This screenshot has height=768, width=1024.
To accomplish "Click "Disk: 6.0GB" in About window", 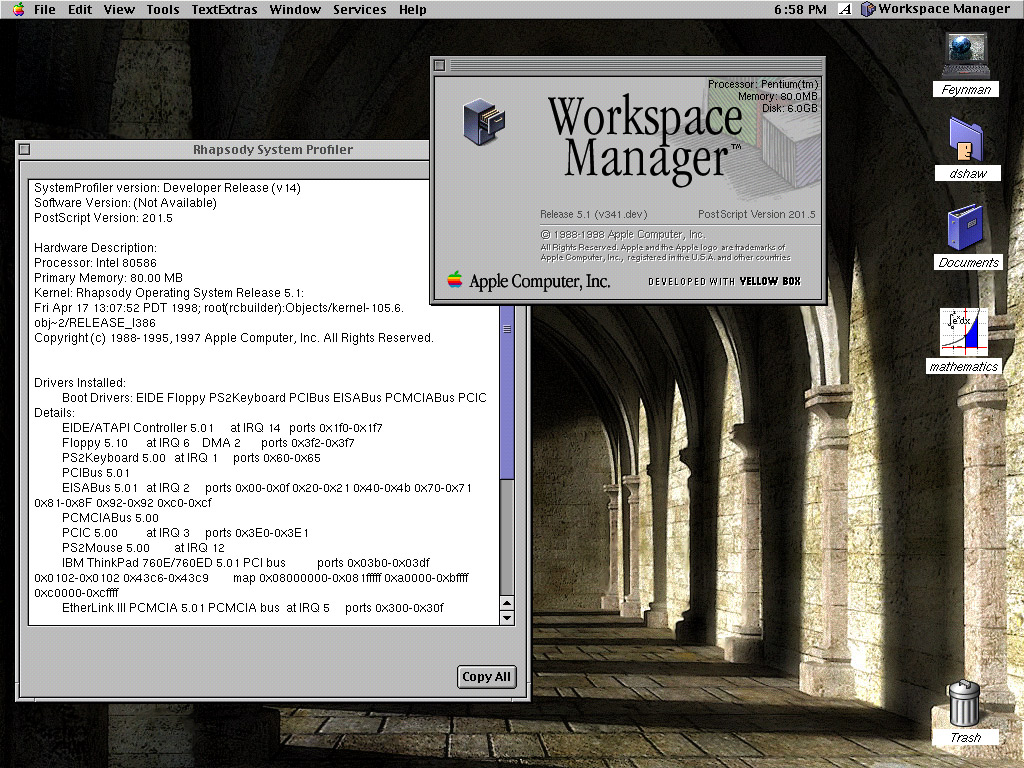I will (790, 108).
